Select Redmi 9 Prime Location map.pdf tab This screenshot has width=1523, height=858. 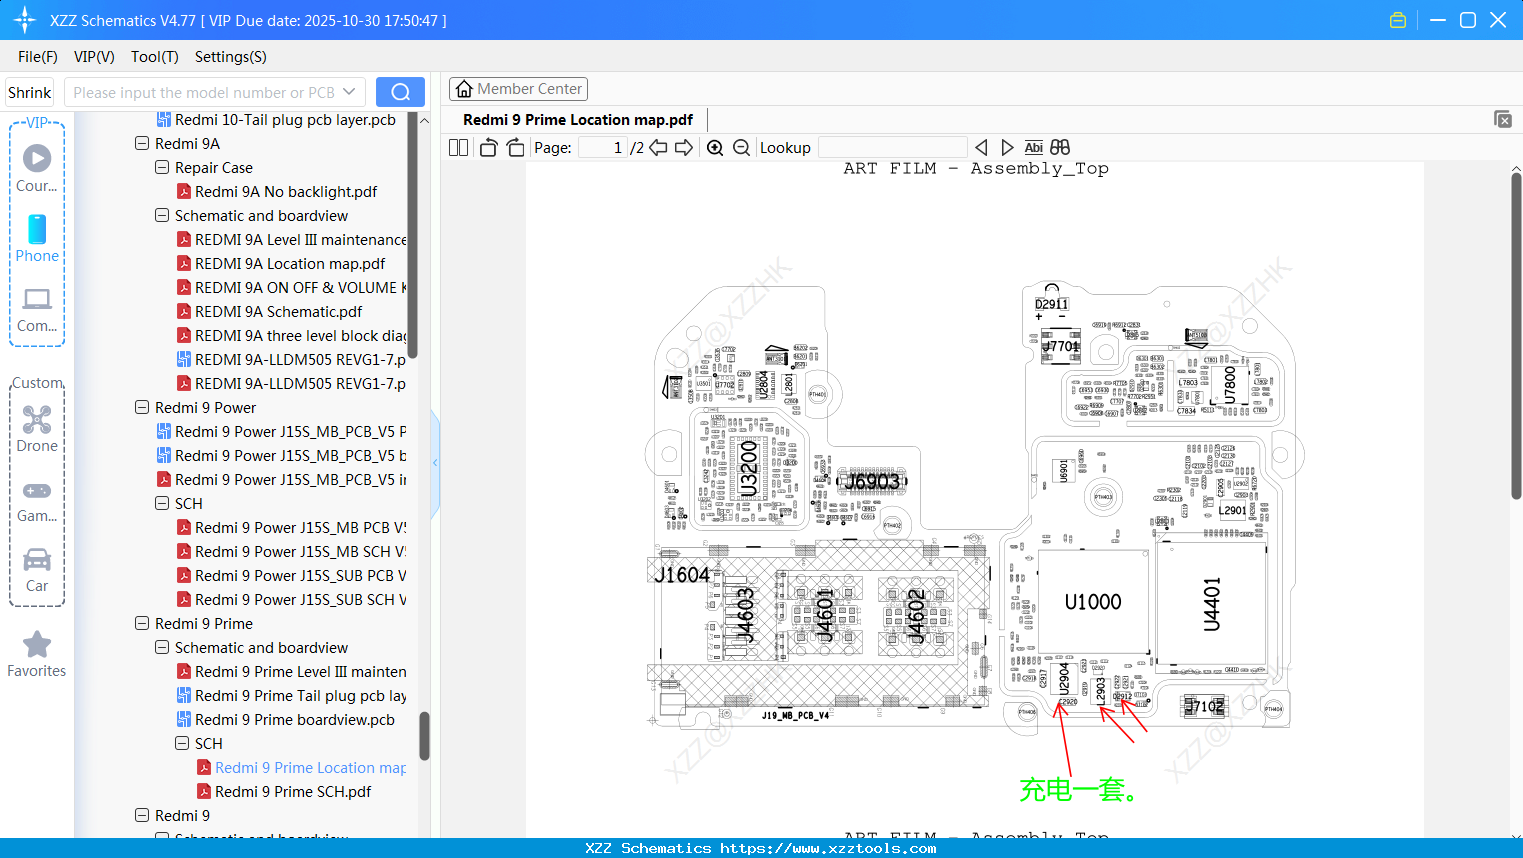pyautogui.click(x=578, y=120)
